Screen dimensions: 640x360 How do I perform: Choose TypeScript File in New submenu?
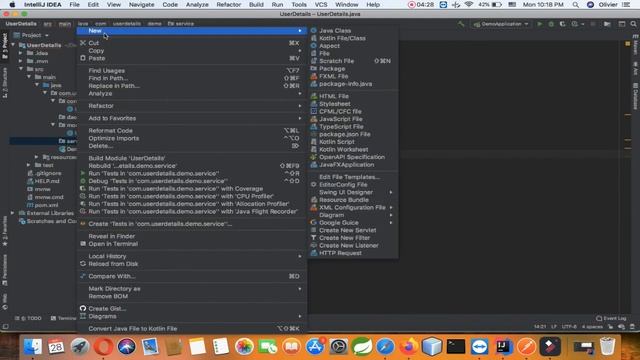tap(353, 127)
